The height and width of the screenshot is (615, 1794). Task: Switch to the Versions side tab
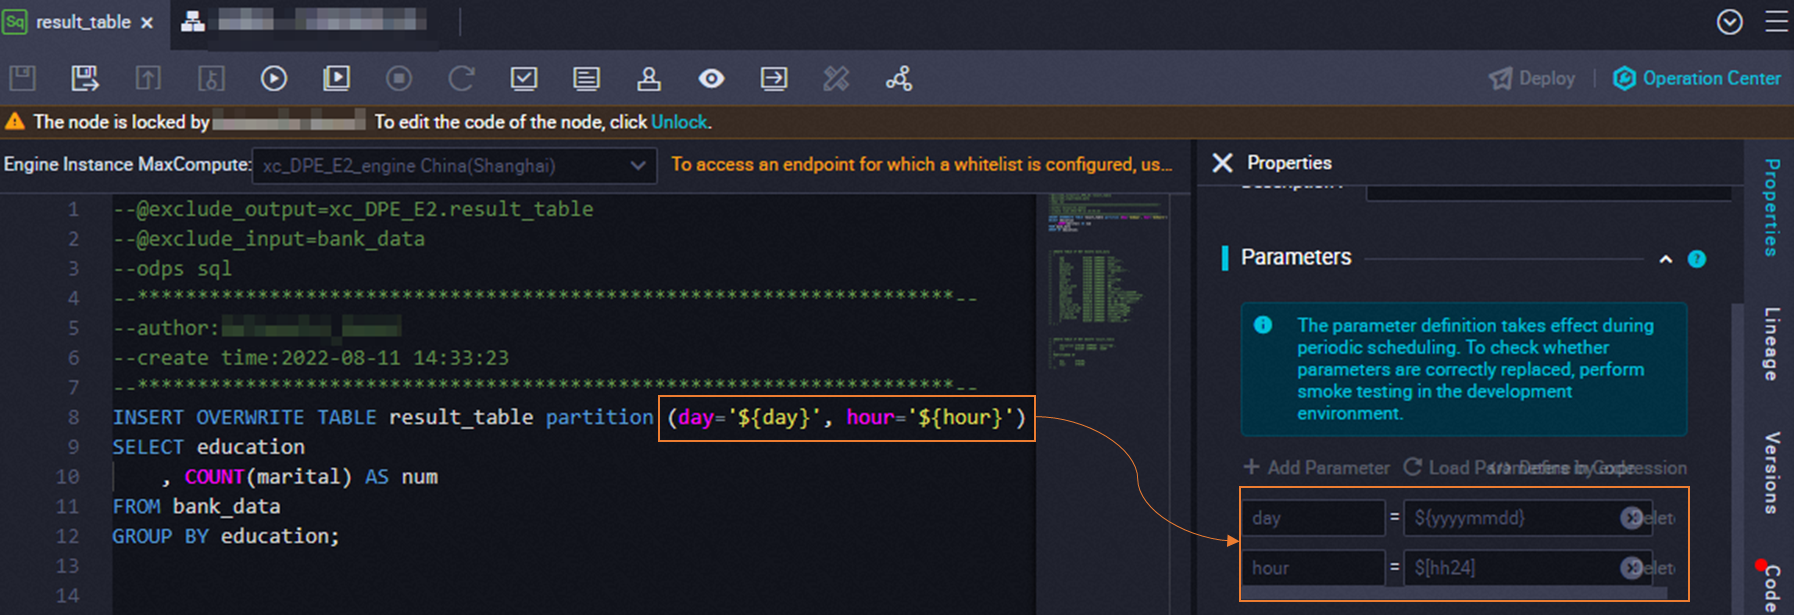point(1771,472)
